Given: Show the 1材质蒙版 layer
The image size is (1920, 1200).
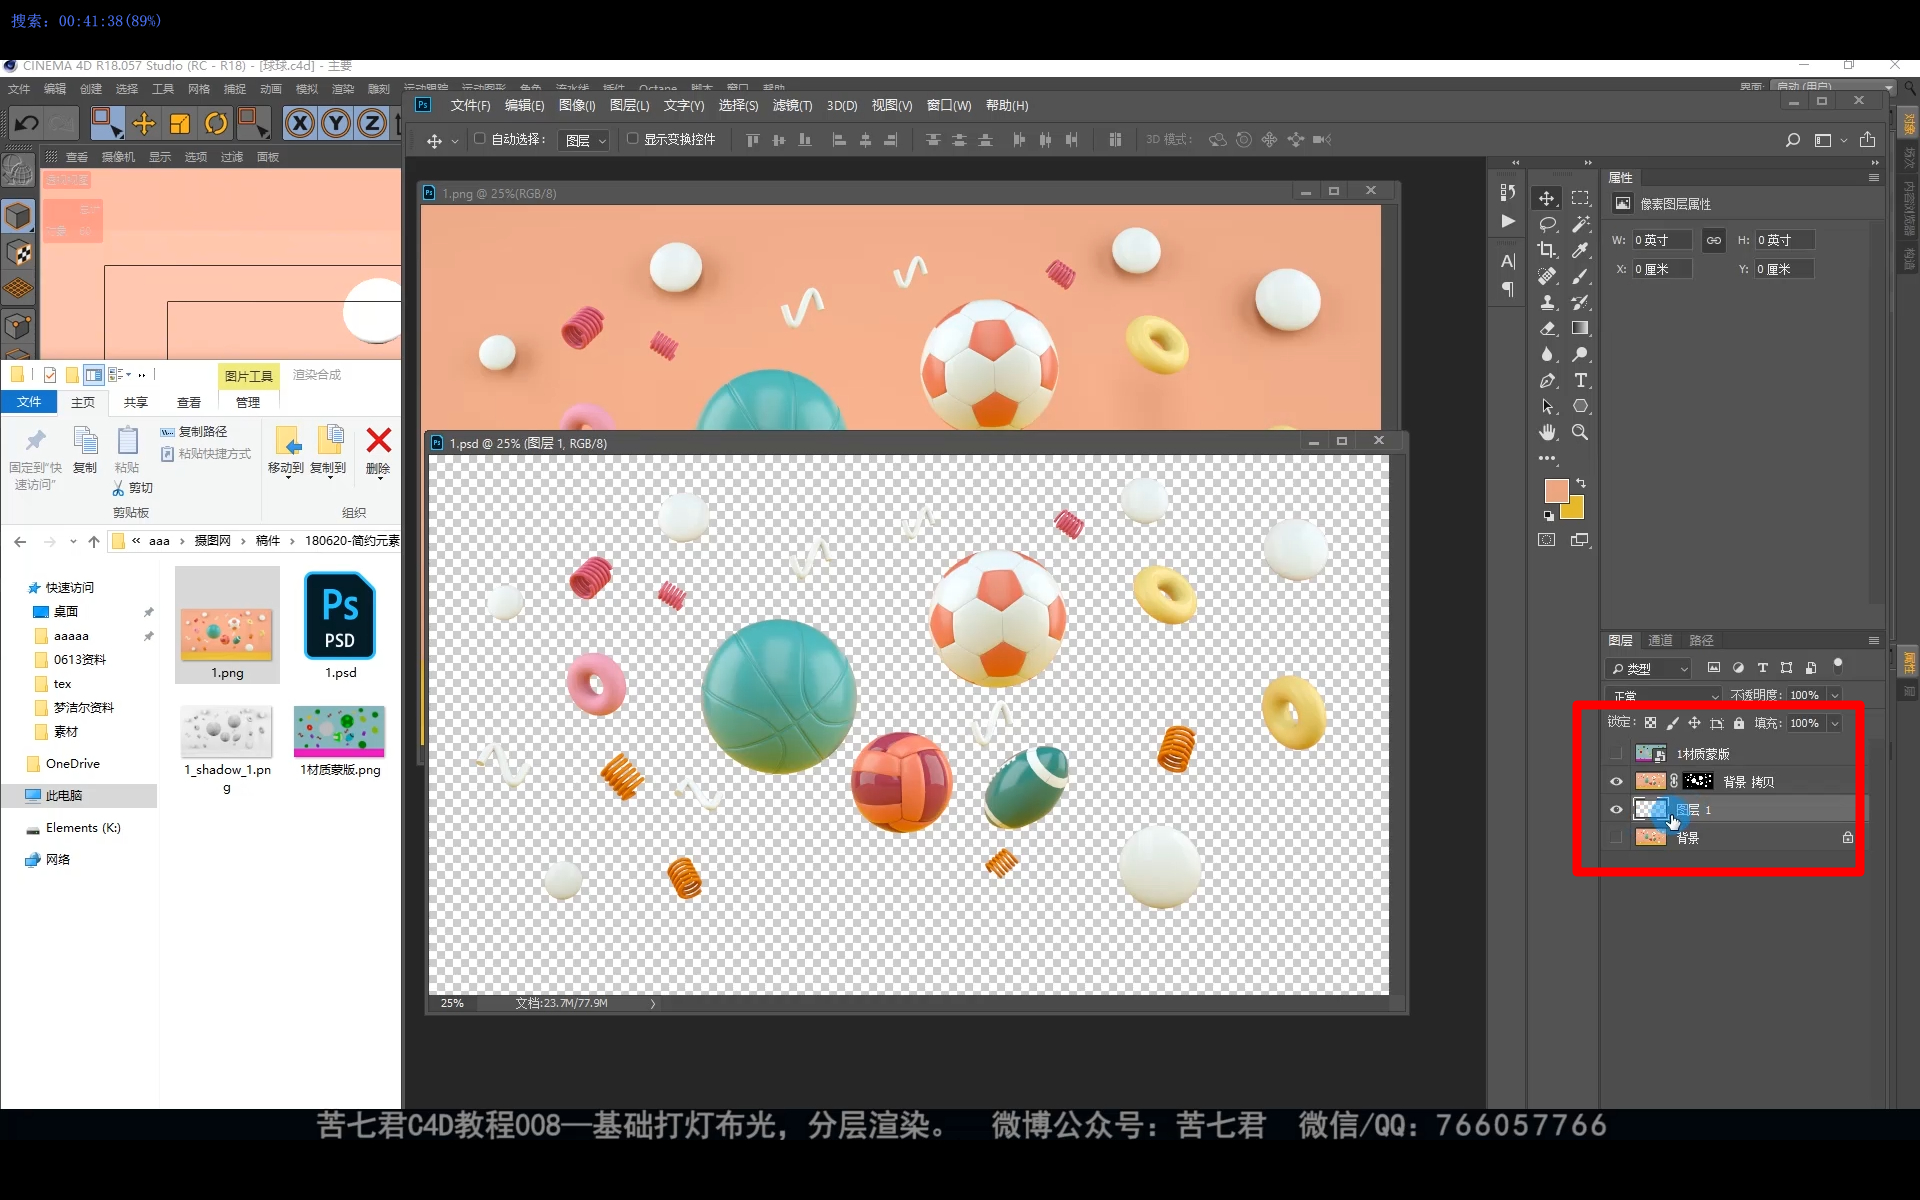Looking at the screenshot, I should (x=1616, y=754).
